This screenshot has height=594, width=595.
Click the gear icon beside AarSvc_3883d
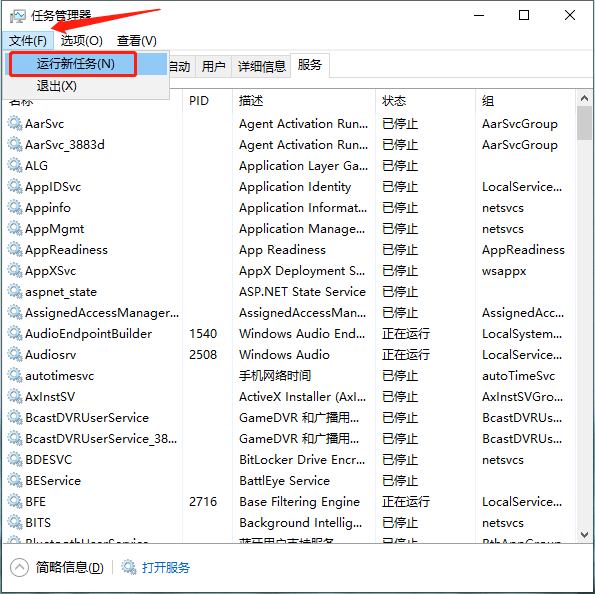click(15, 144)
